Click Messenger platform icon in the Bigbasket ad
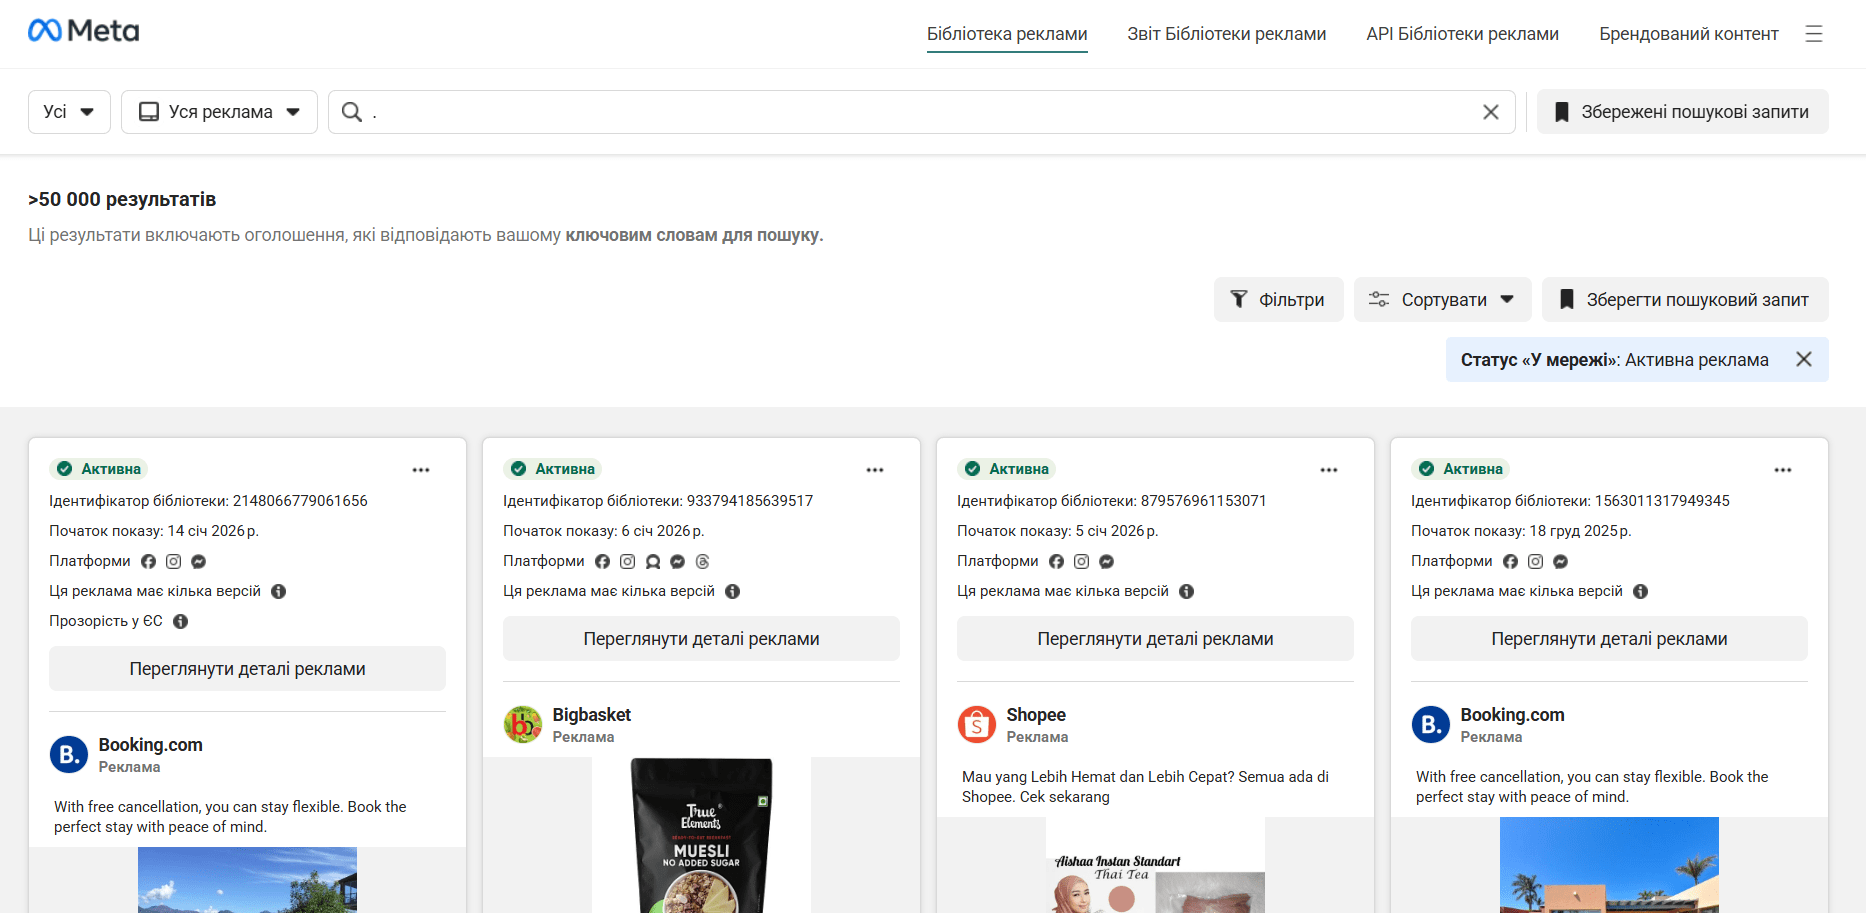1866x913 pixels. coord(678,562)
